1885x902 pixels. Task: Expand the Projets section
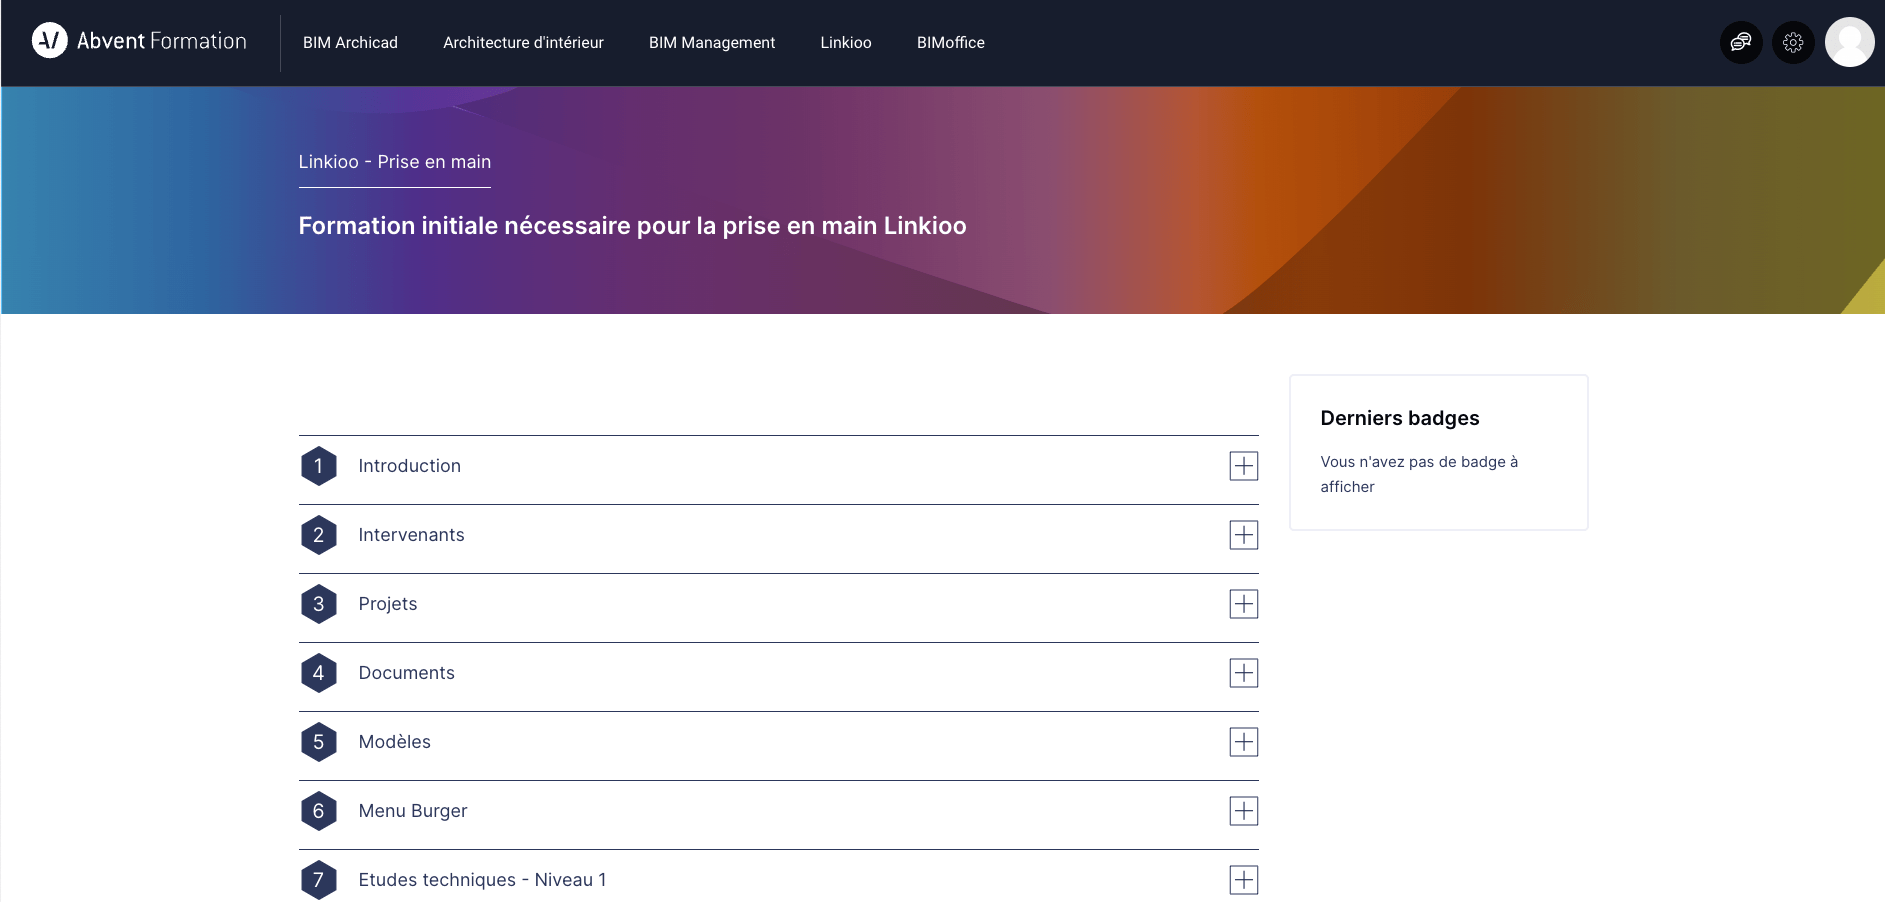[1243, 604]
